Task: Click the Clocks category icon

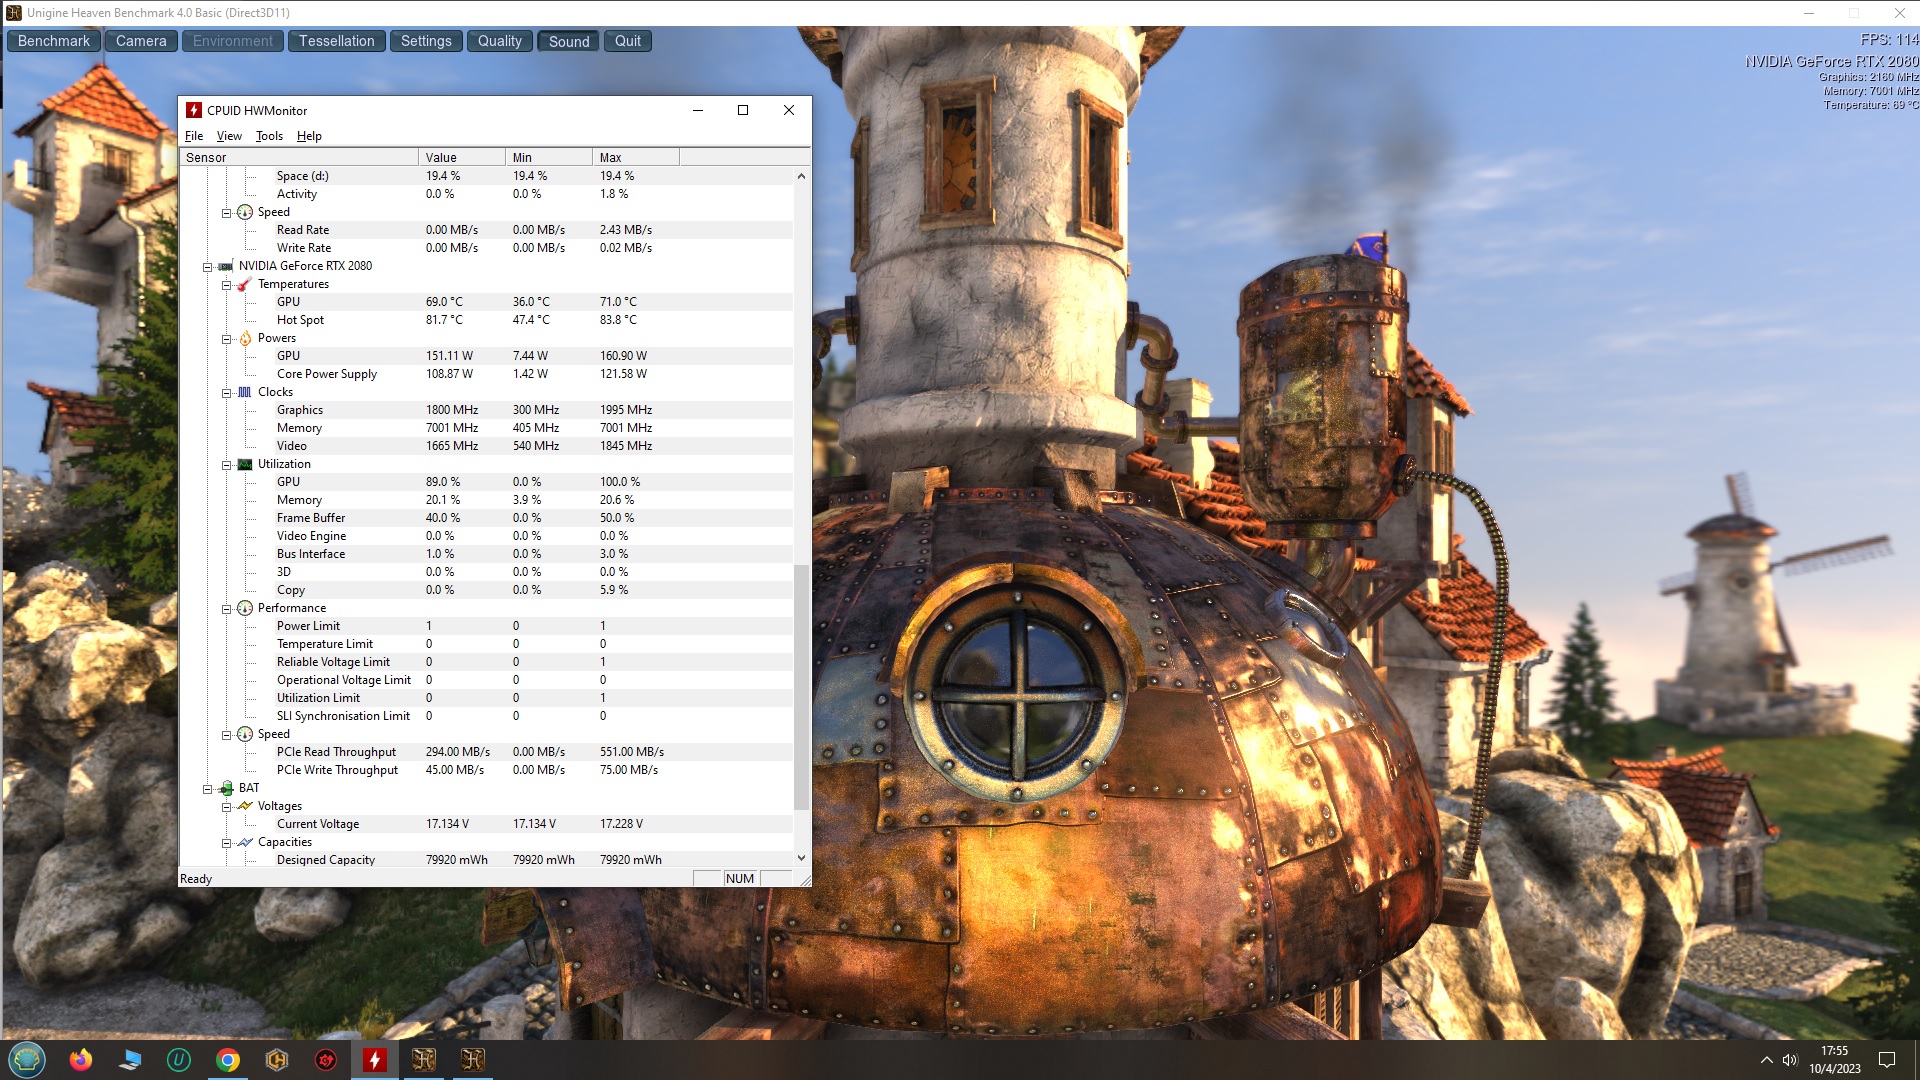Action: click(245, 392)
